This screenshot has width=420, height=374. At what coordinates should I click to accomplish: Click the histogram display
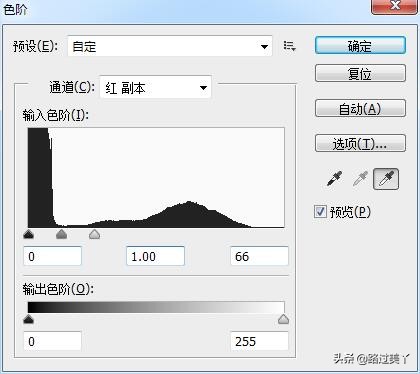point(156,178)
